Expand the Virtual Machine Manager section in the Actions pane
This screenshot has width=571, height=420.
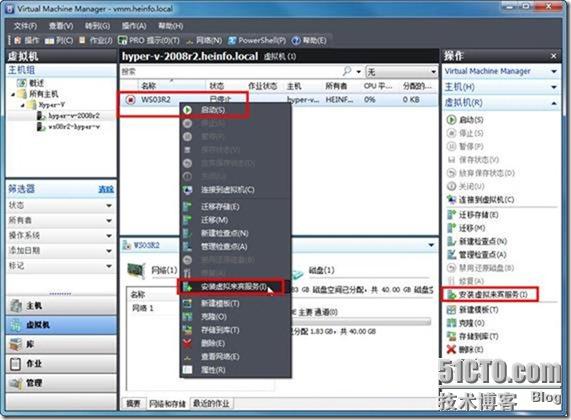point(554,71)
